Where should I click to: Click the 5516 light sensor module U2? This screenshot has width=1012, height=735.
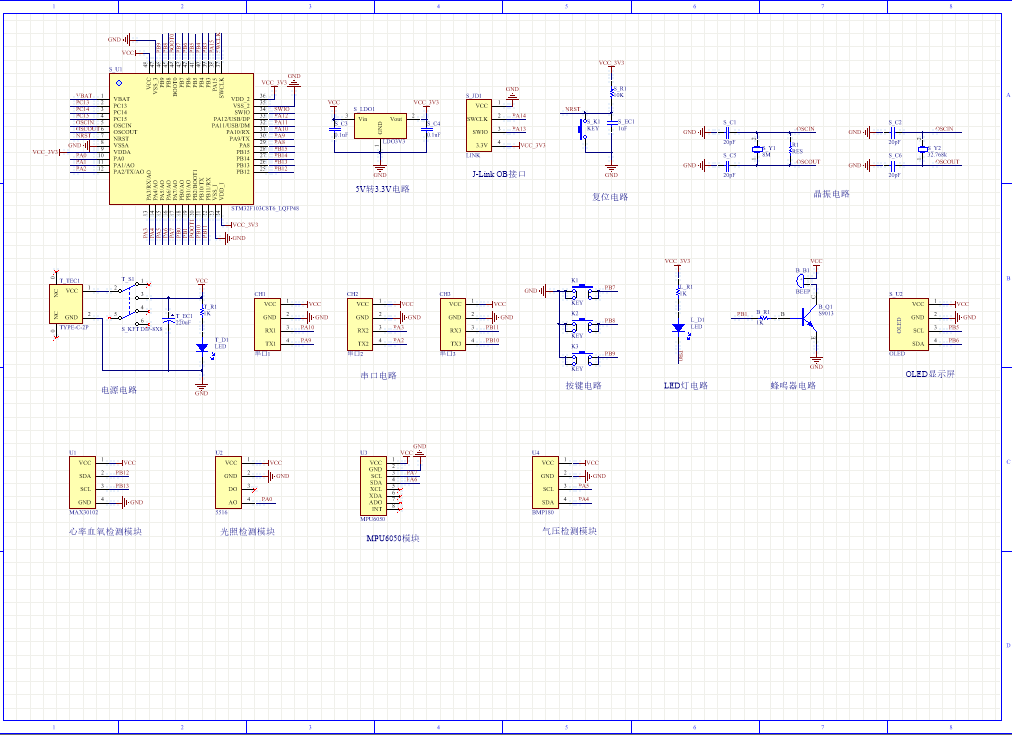click(229, 483)
